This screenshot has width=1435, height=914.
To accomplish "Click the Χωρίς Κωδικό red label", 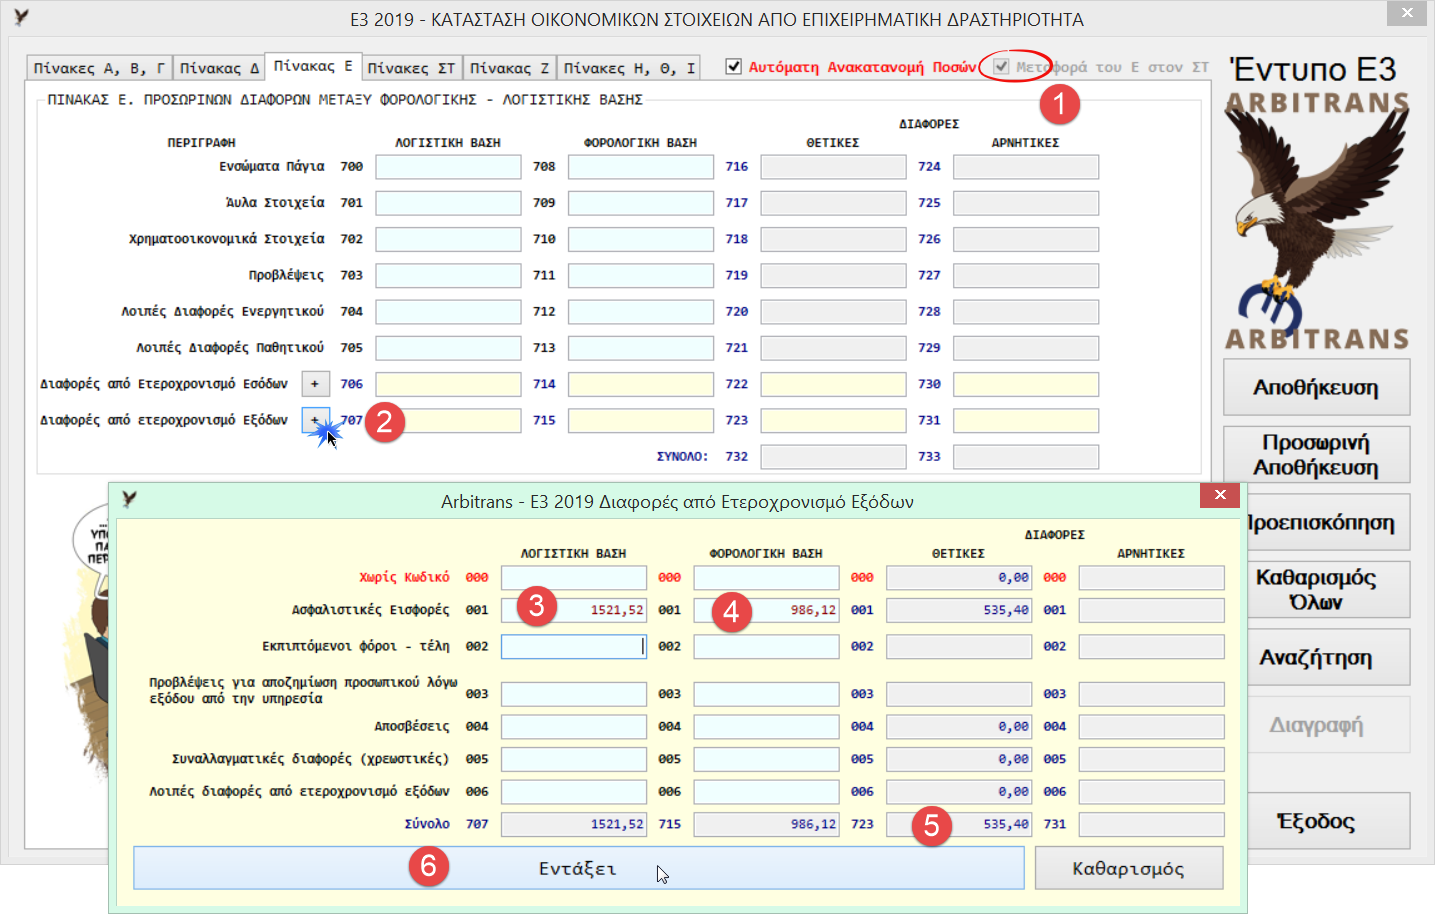I will tap(404, 577).
